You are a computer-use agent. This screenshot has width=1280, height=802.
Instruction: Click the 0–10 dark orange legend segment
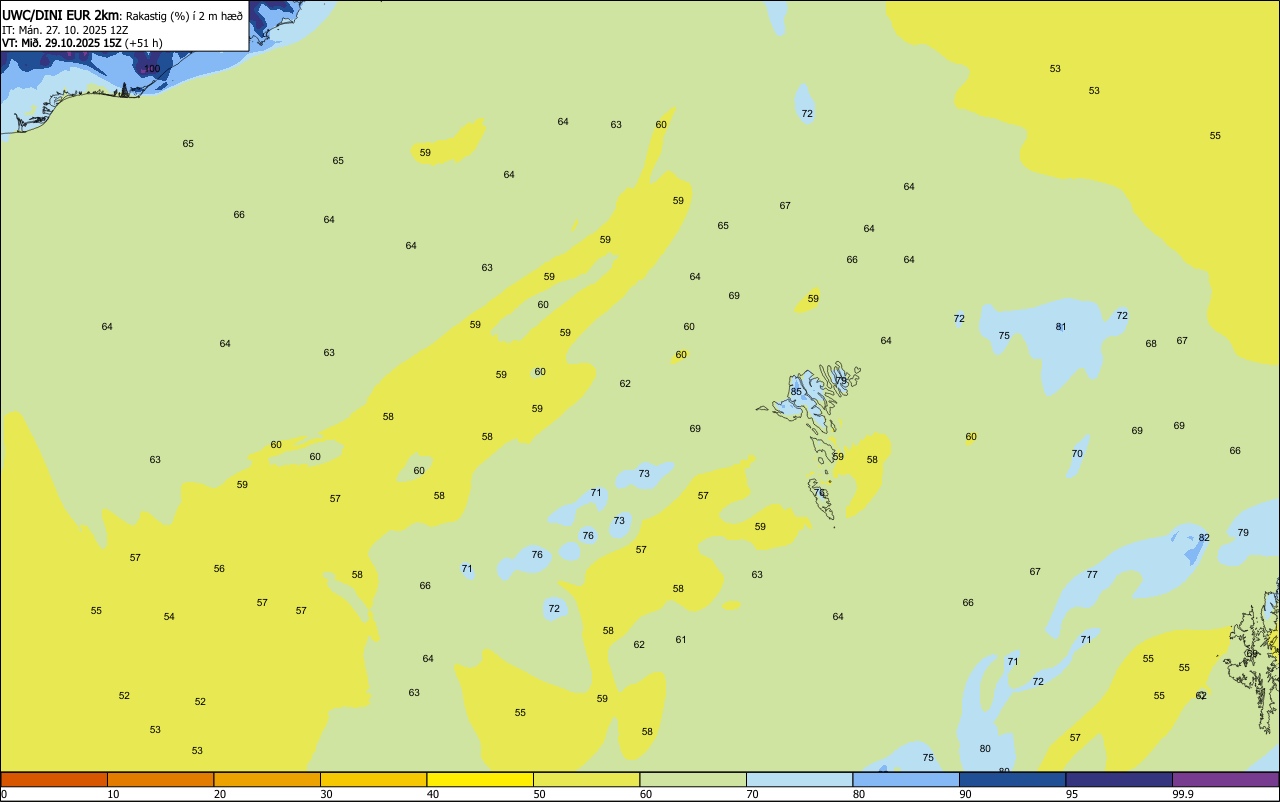click(54, 779)
